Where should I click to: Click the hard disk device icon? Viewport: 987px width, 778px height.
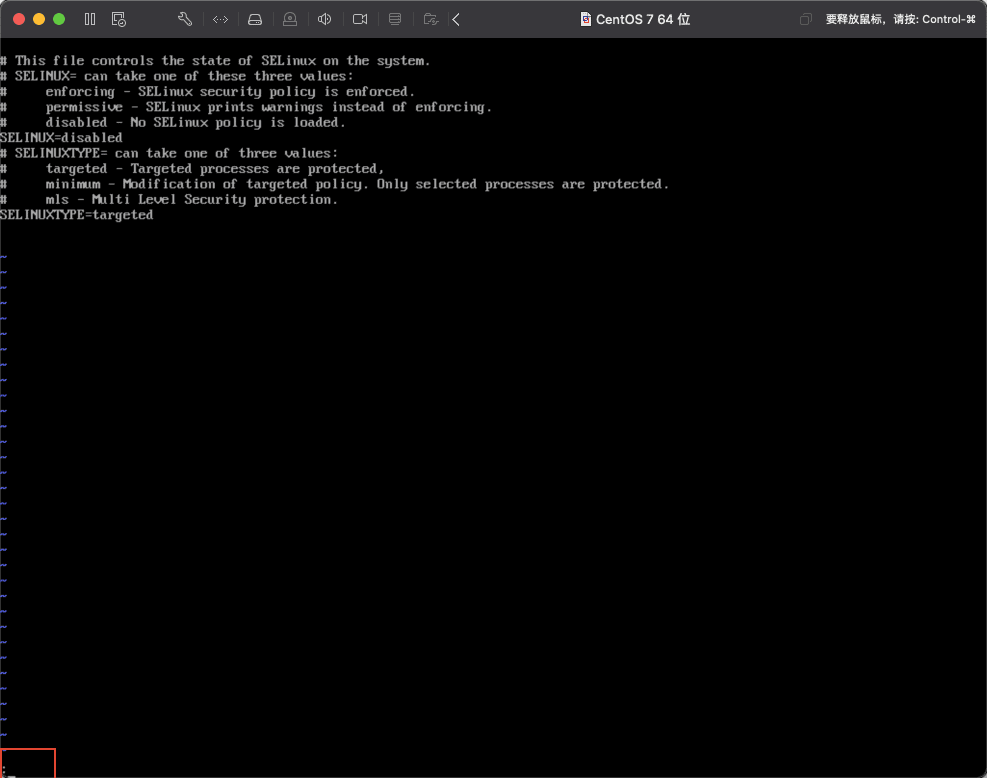[x=255, y=19]
